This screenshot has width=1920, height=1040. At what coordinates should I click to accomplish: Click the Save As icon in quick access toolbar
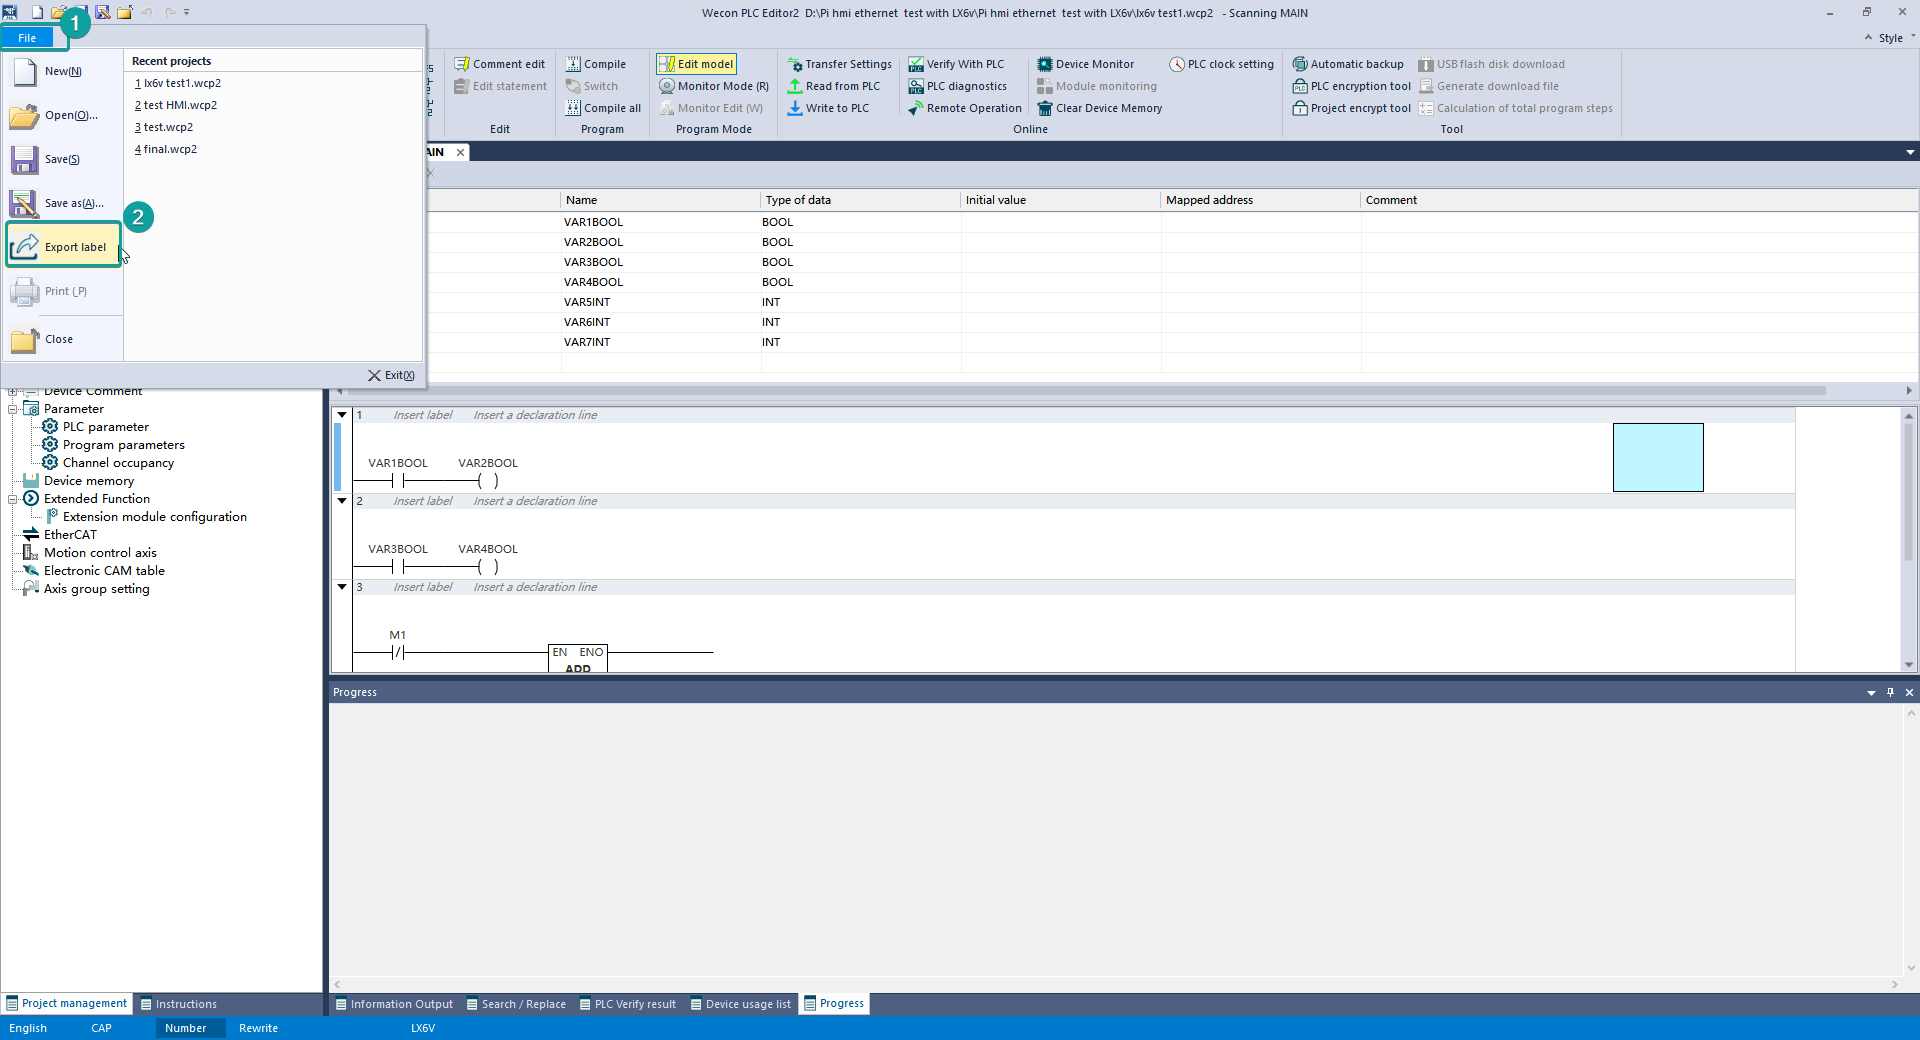click(x=102, y=12)
